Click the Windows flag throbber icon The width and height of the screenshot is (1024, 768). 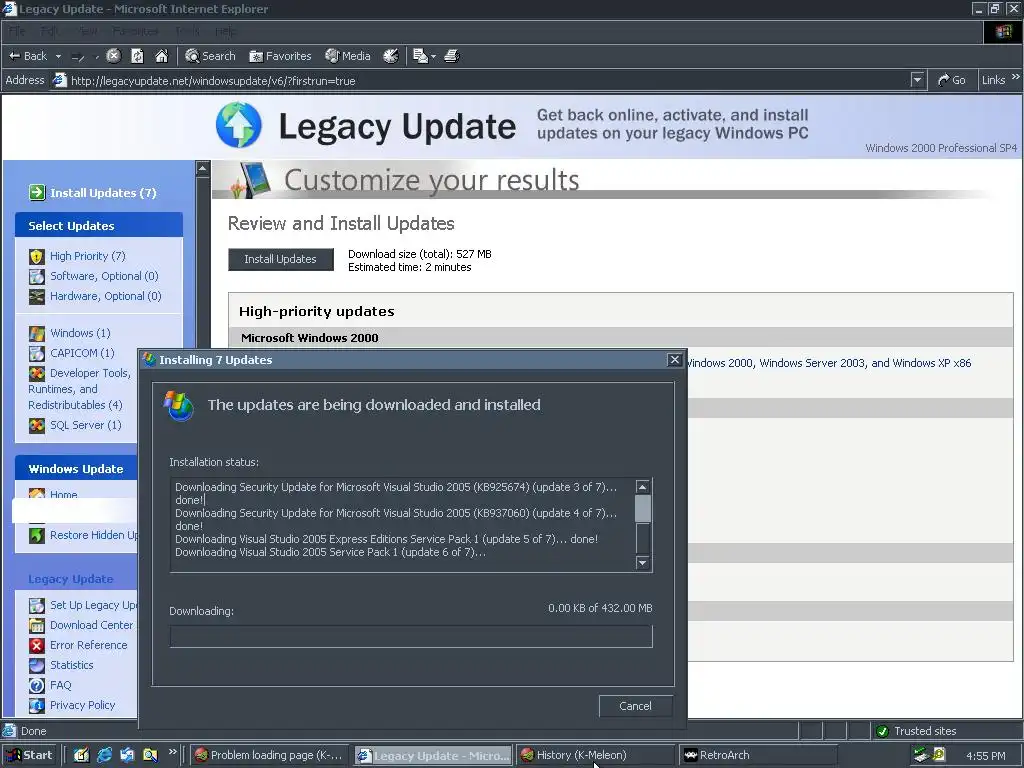coord(1002,32)
